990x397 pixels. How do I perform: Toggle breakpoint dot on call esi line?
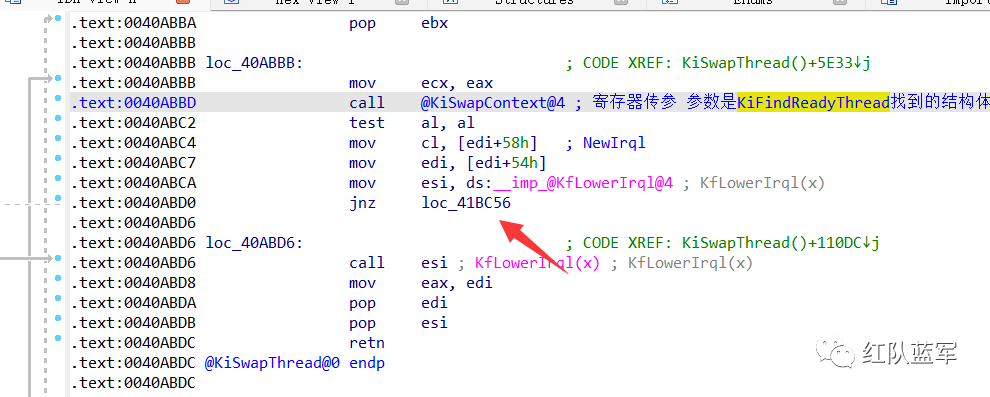58,258
